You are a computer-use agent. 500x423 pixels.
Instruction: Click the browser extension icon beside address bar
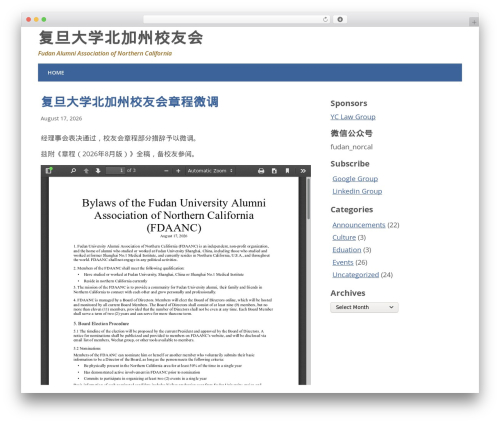coord(340,19)
